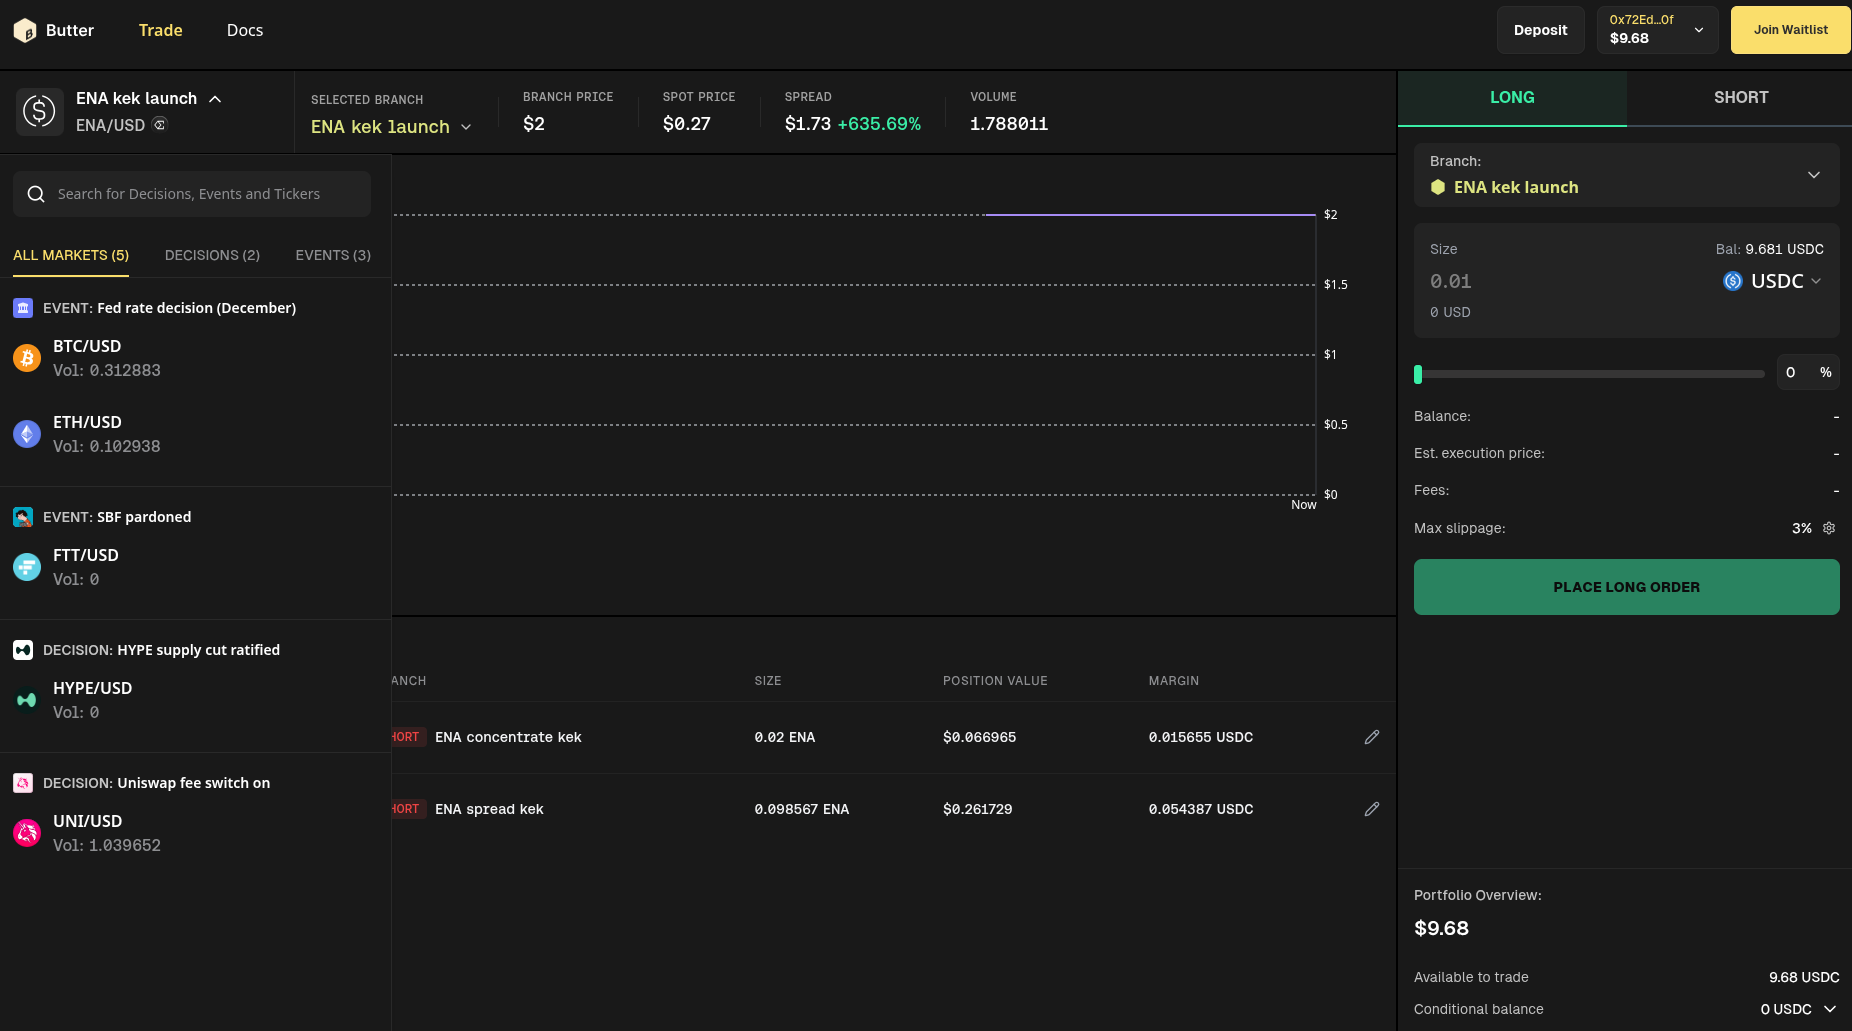Open the Decisions (2) tab
Viewport: 1852px width, 1031px height.
pos(212,255)
